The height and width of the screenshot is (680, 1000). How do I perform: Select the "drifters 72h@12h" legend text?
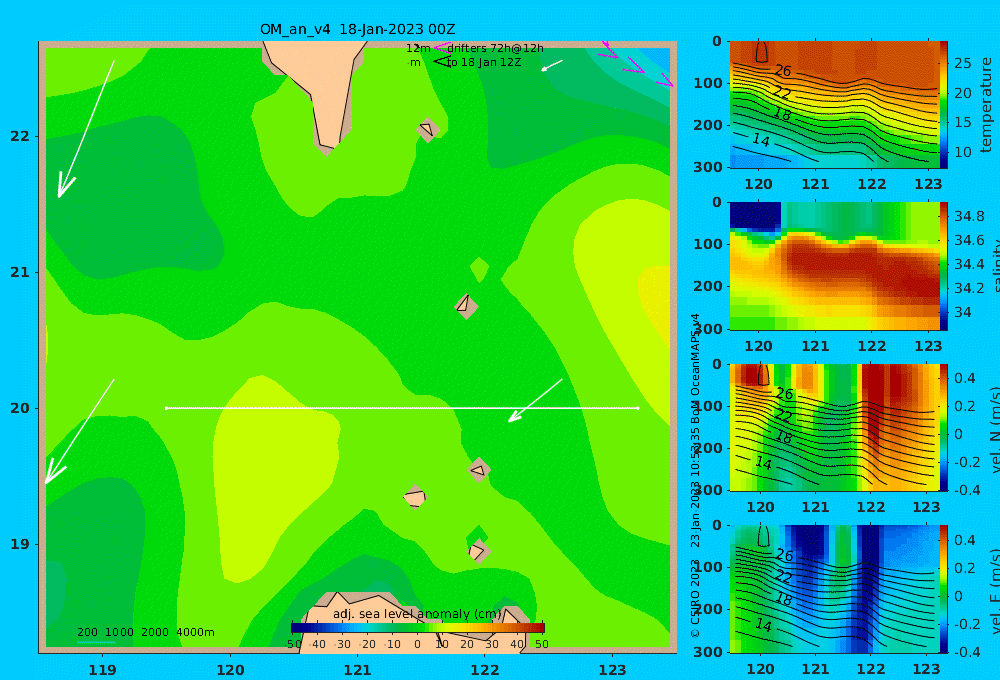[496, 48]
